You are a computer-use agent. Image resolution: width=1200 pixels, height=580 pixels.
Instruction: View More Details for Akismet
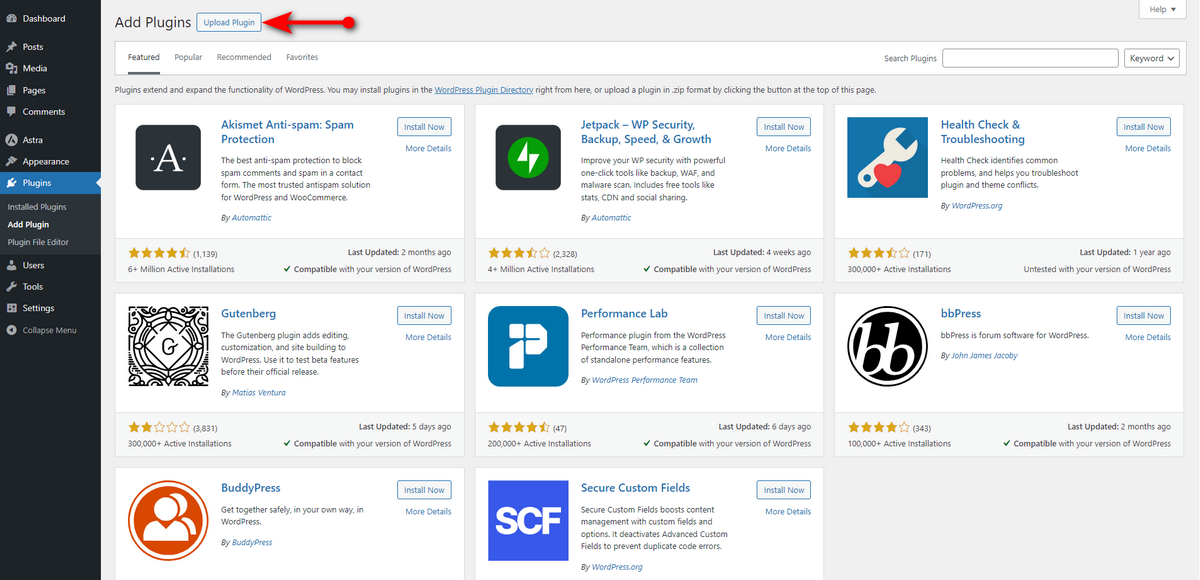pyautogui.click(x=428, y=148)
